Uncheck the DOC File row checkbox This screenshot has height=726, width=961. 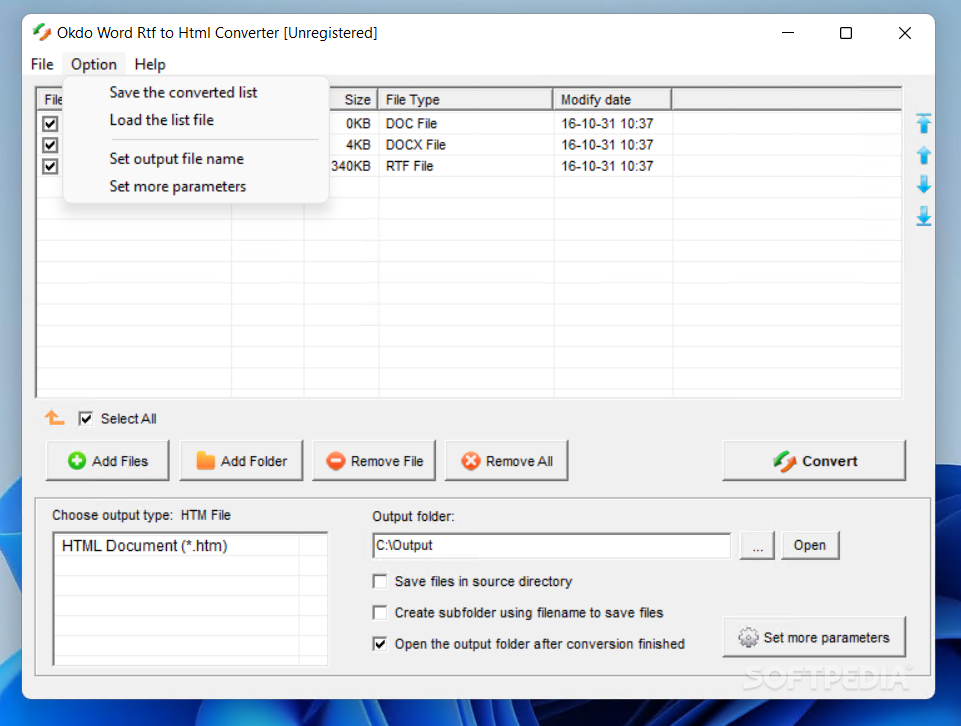(x=50, y=124)
